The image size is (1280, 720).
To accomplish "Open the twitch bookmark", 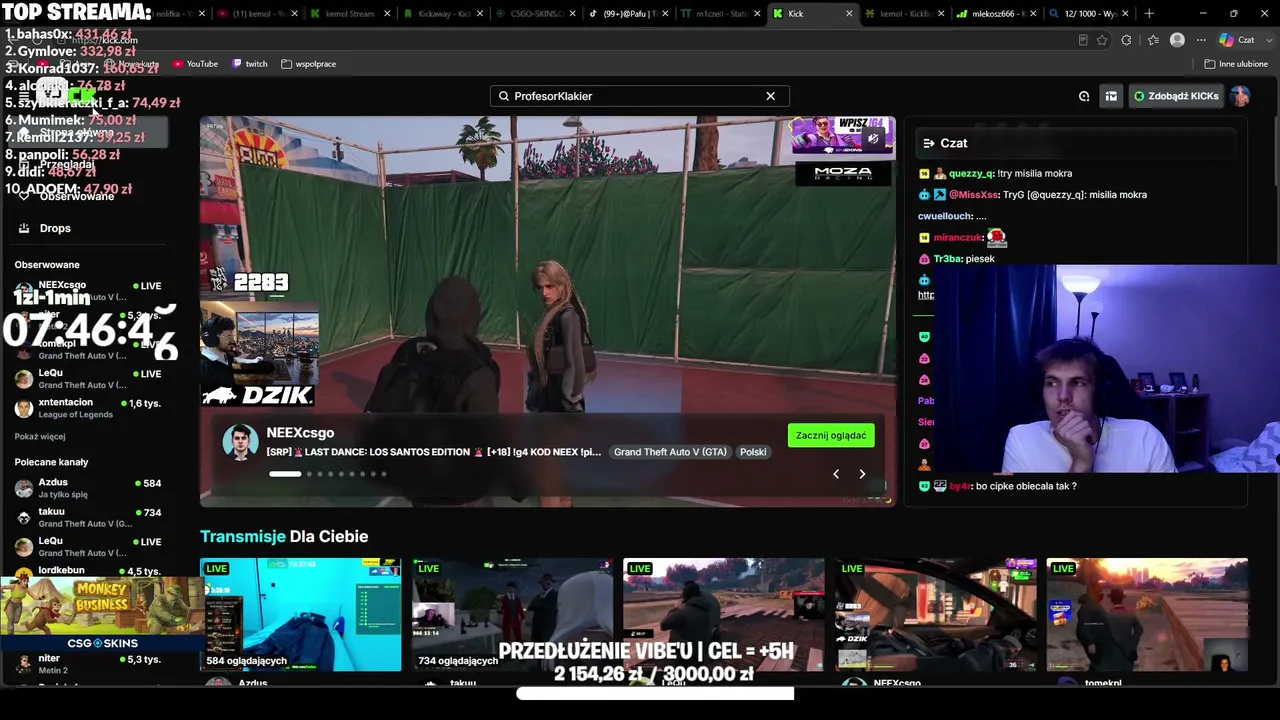I will [249, 64].
